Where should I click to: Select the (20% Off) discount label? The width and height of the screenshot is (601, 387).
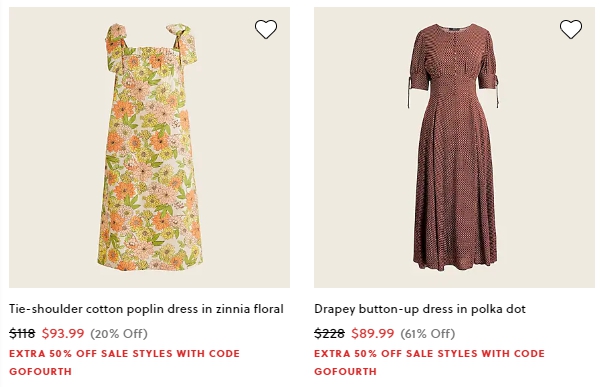[x=119, y=334]
